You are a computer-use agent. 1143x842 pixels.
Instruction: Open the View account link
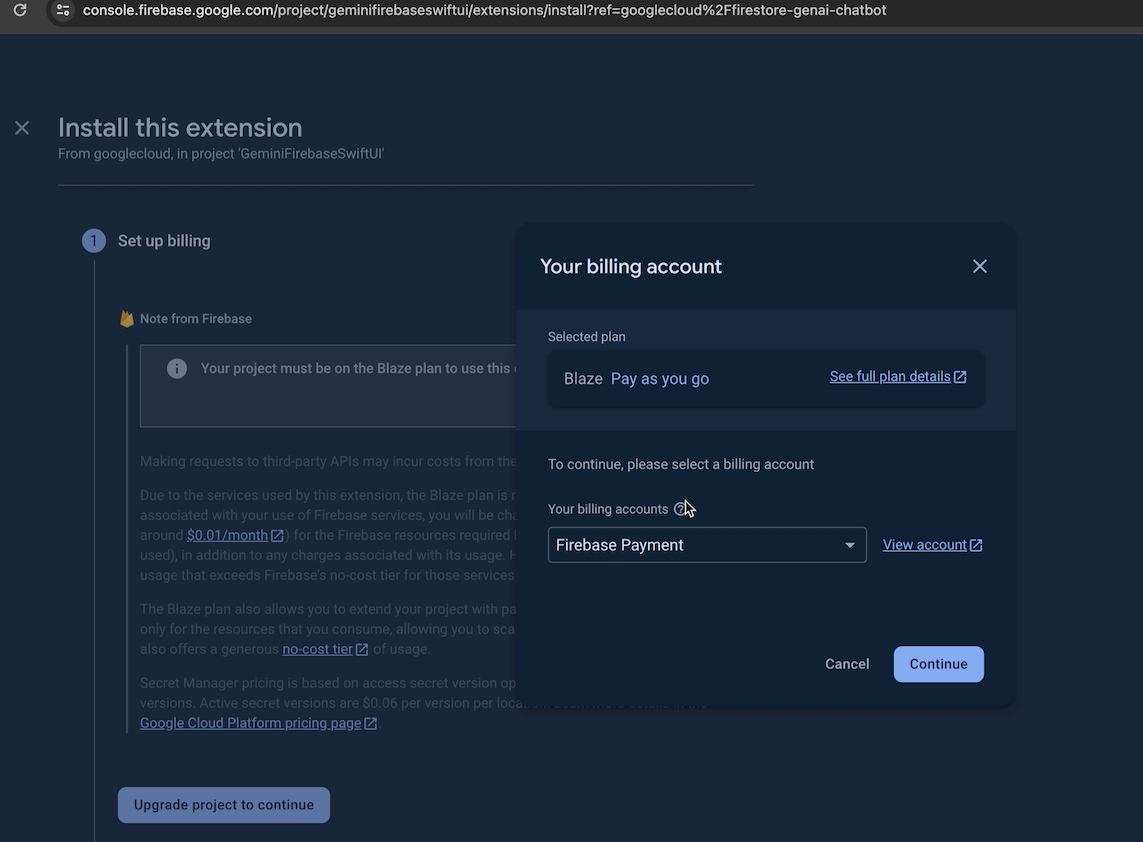click(x=924, y=545)
